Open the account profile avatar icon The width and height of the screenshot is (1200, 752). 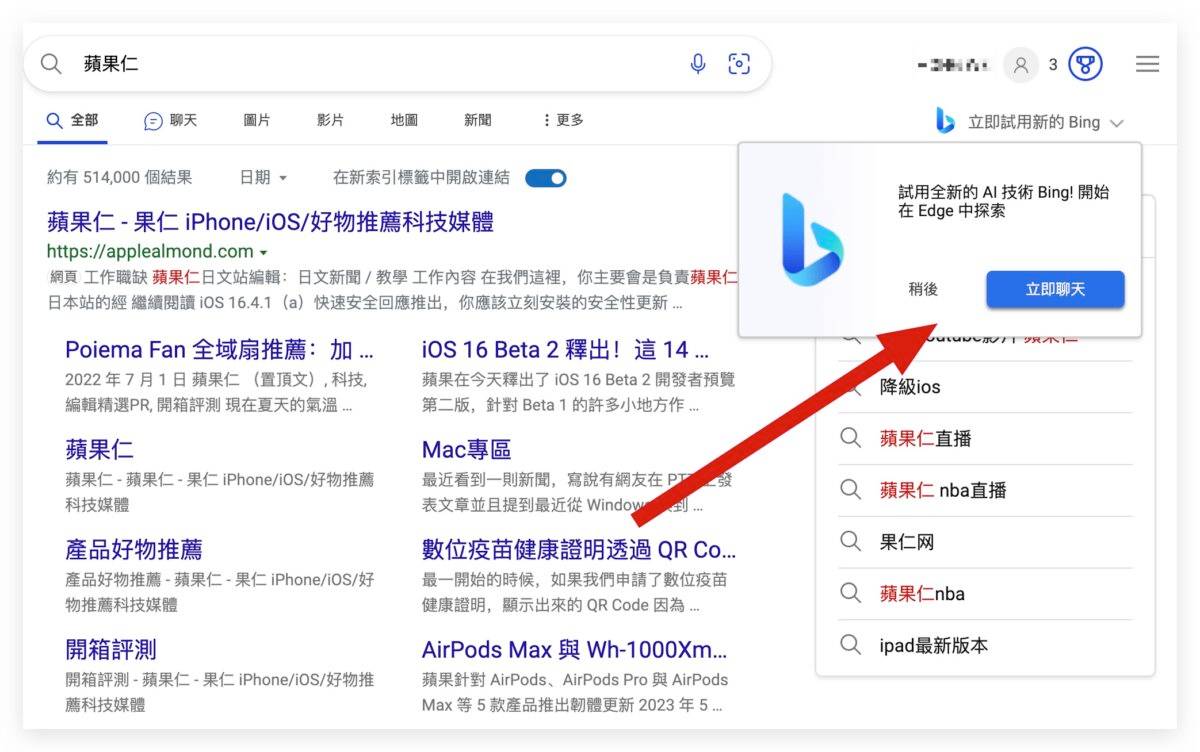tap(1021, 65)
